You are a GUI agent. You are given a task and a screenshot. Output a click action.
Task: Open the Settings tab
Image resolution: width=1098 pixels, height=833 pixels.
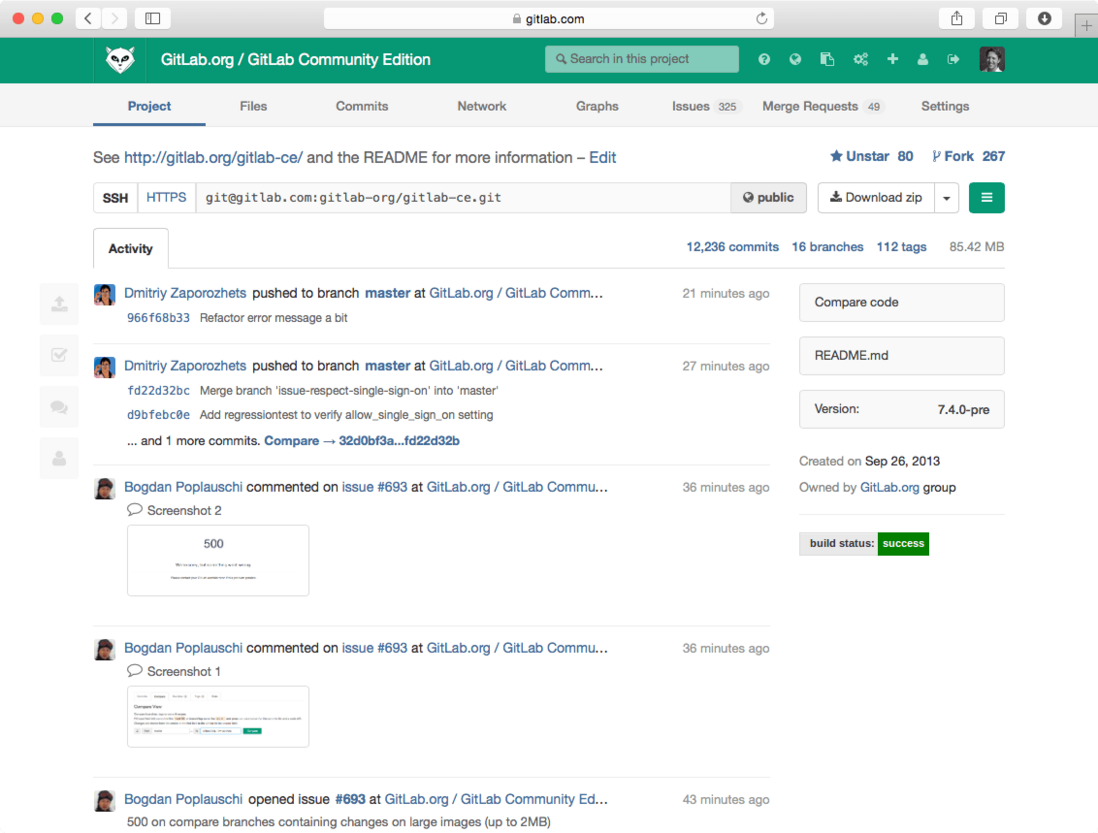click(945, 106)
